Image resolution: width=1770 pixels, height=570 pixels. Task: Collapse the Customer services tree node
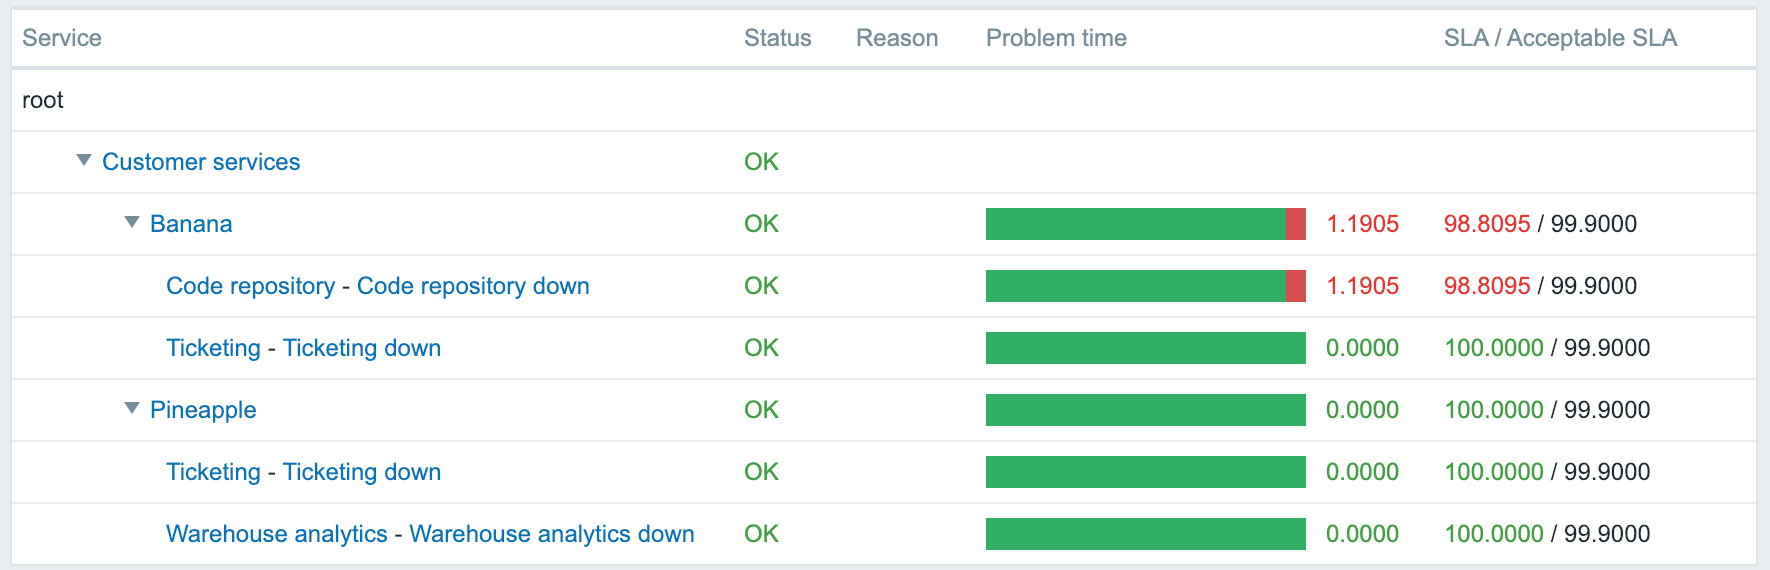pyautogui.click(x=84, y=161)
